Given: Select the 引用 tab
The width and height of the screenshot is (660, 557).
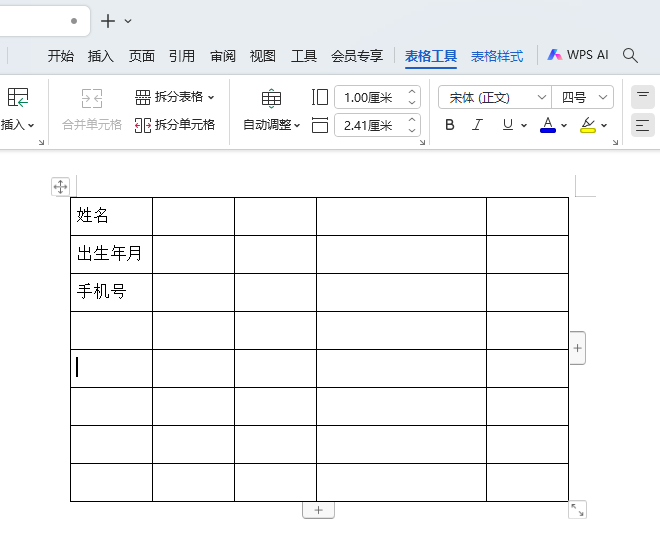Looking at the screenshot, I should (182, 56).
